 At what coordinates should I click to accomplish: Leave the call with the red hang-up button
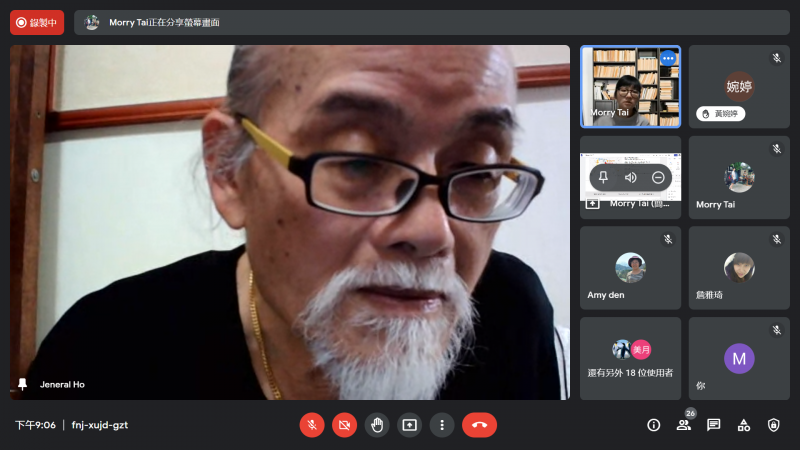click(479, 425)
